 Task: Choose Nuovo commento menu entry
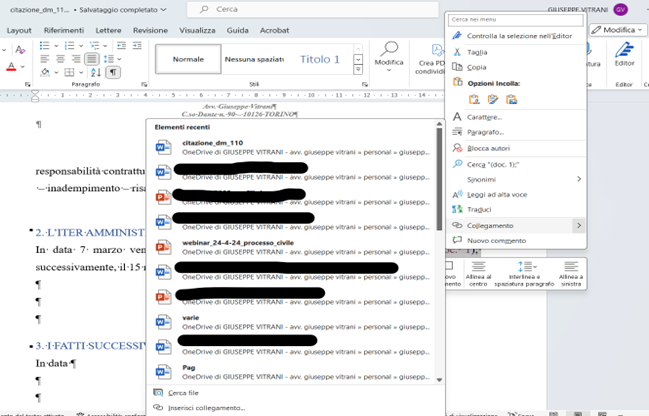coord(517,240)
